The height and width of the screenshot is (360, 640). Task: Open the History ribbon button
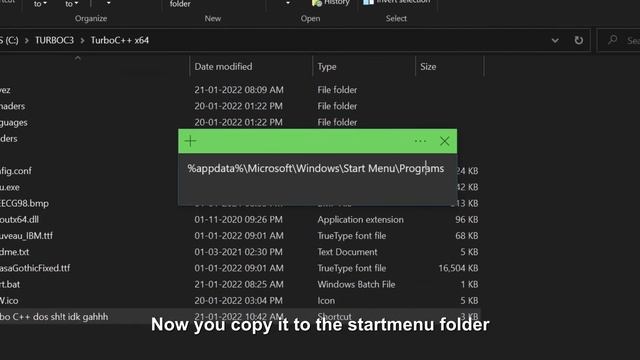[331, 3]
